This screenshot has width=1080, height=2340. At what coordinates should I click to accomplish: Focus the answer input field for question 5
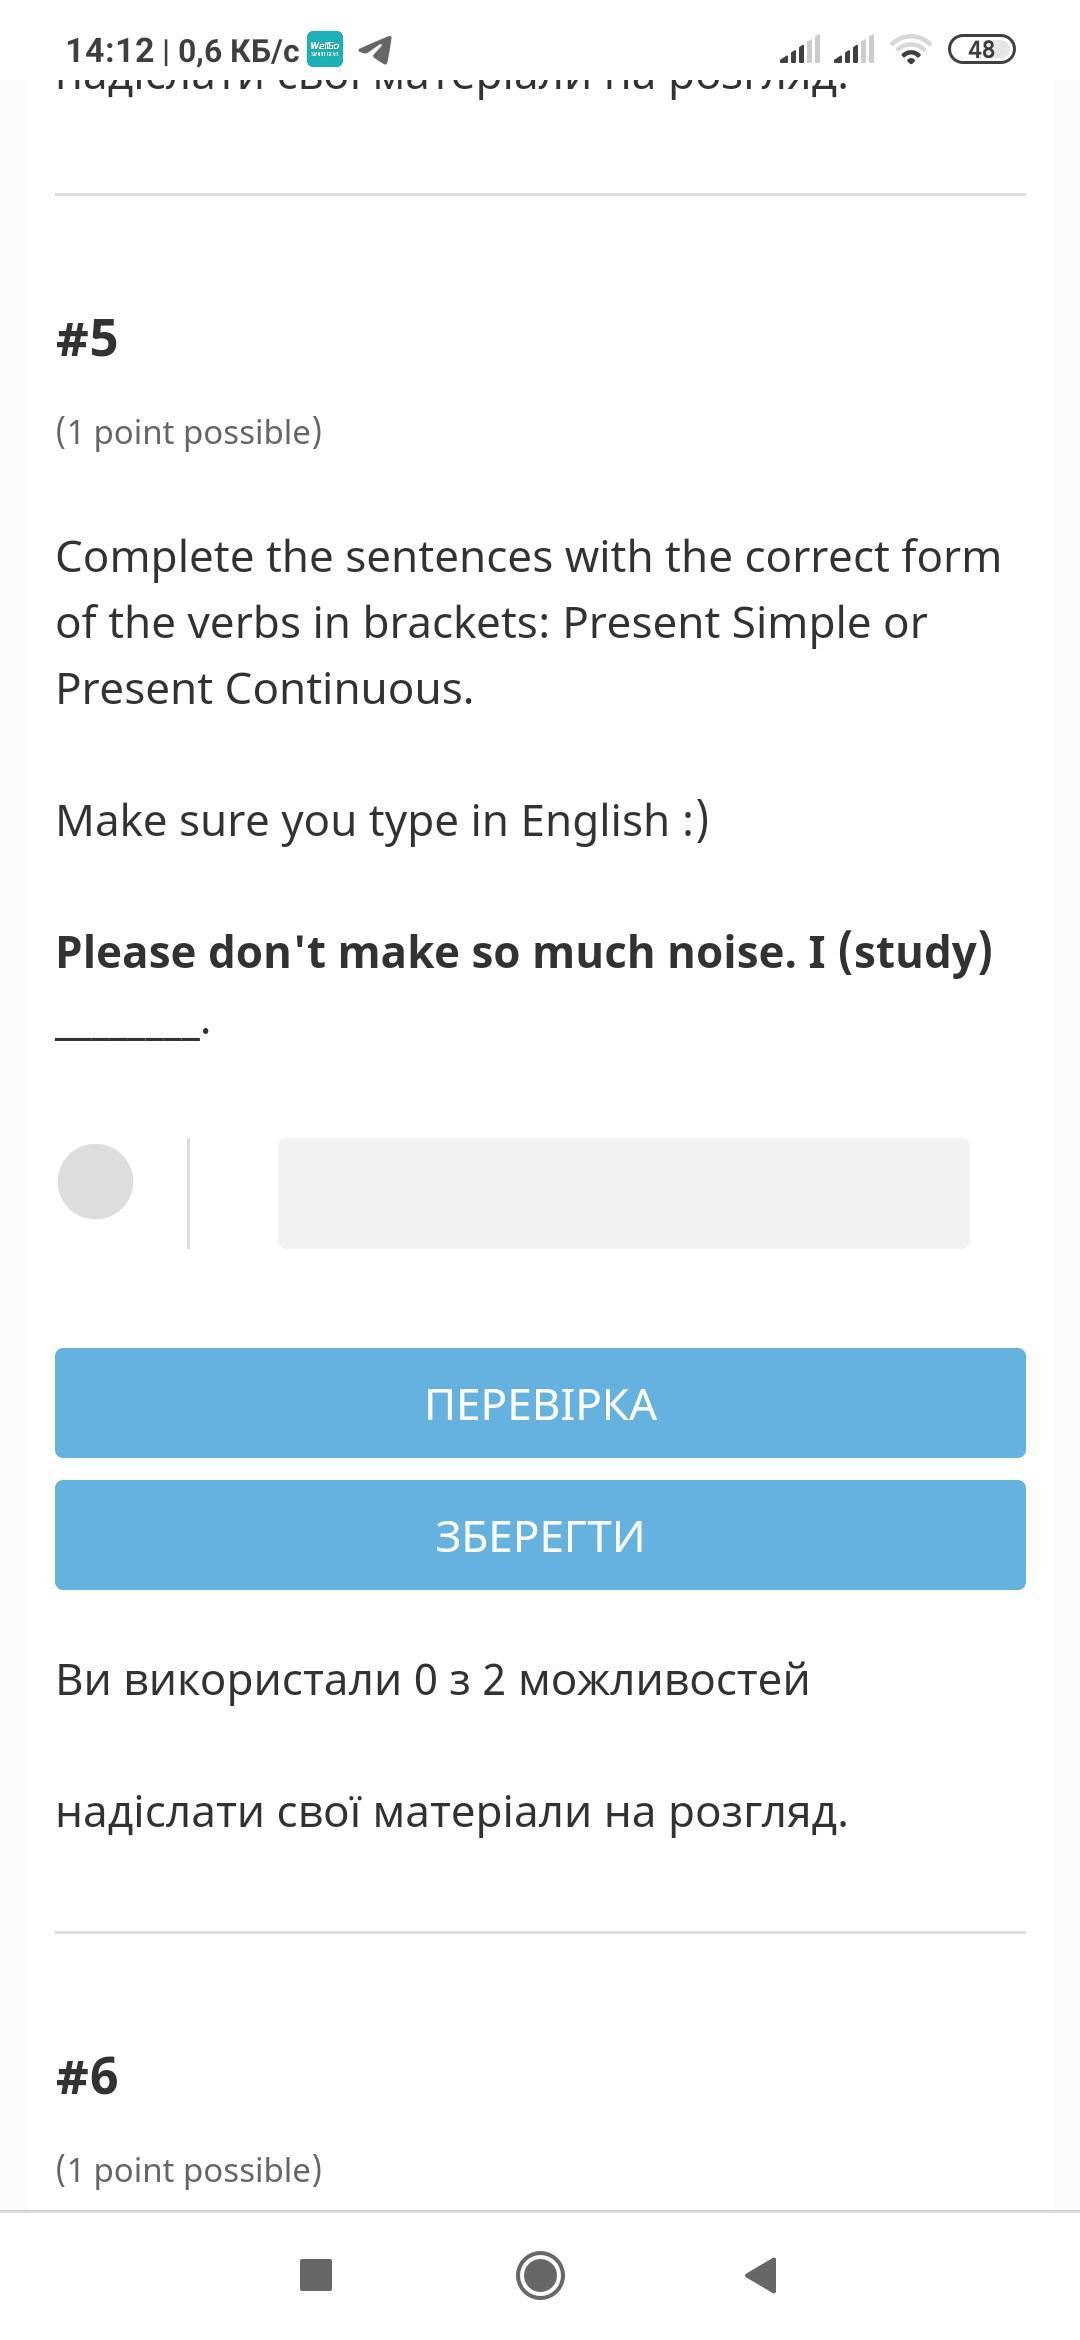[x=623, y=1192]
